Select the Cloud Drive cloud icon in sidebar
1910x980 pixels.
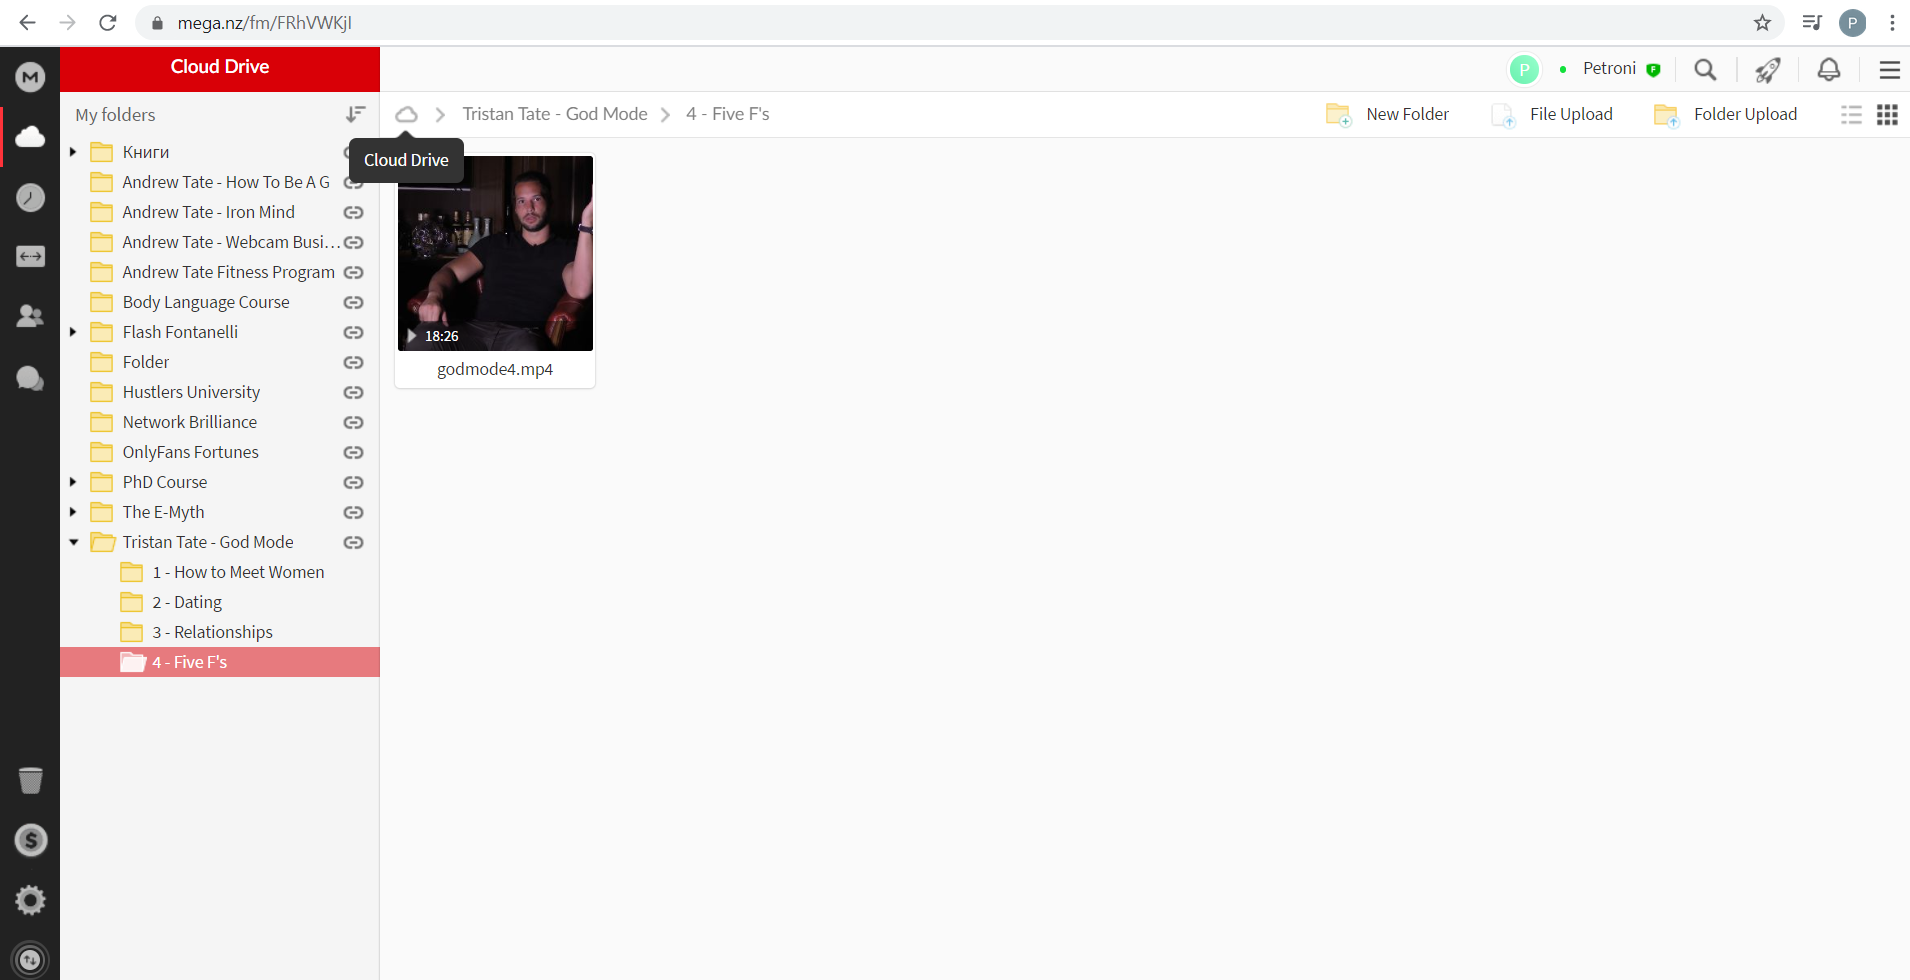tap(30, 136)
